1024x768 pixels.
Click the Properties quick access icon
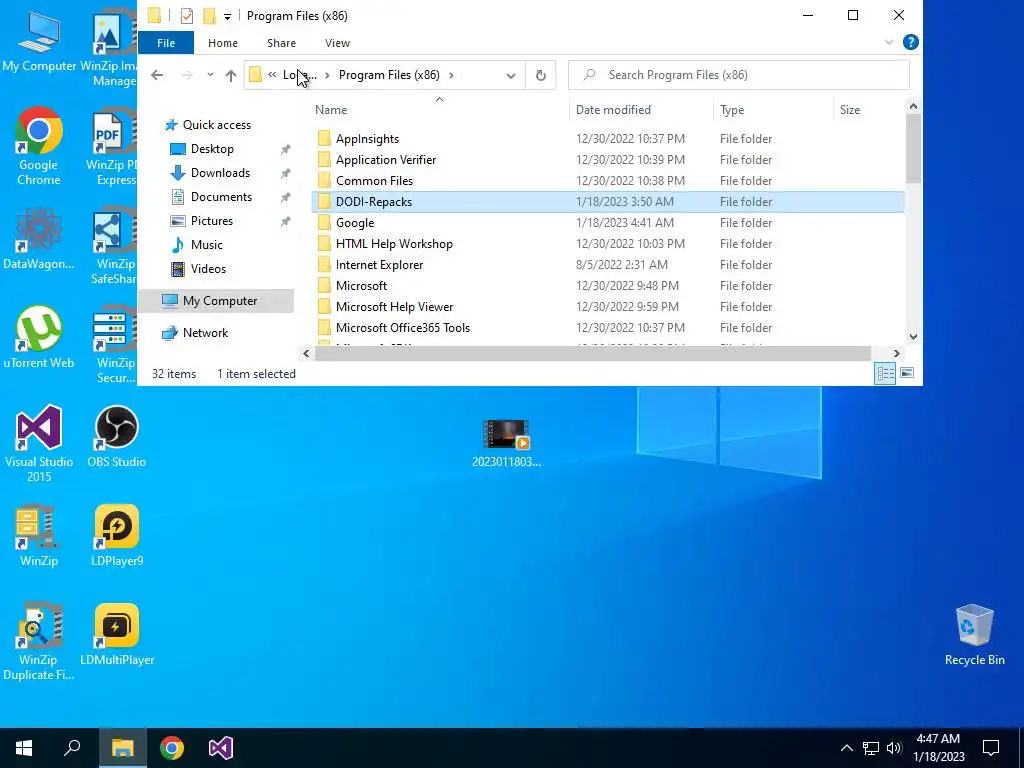pos(187,16)
